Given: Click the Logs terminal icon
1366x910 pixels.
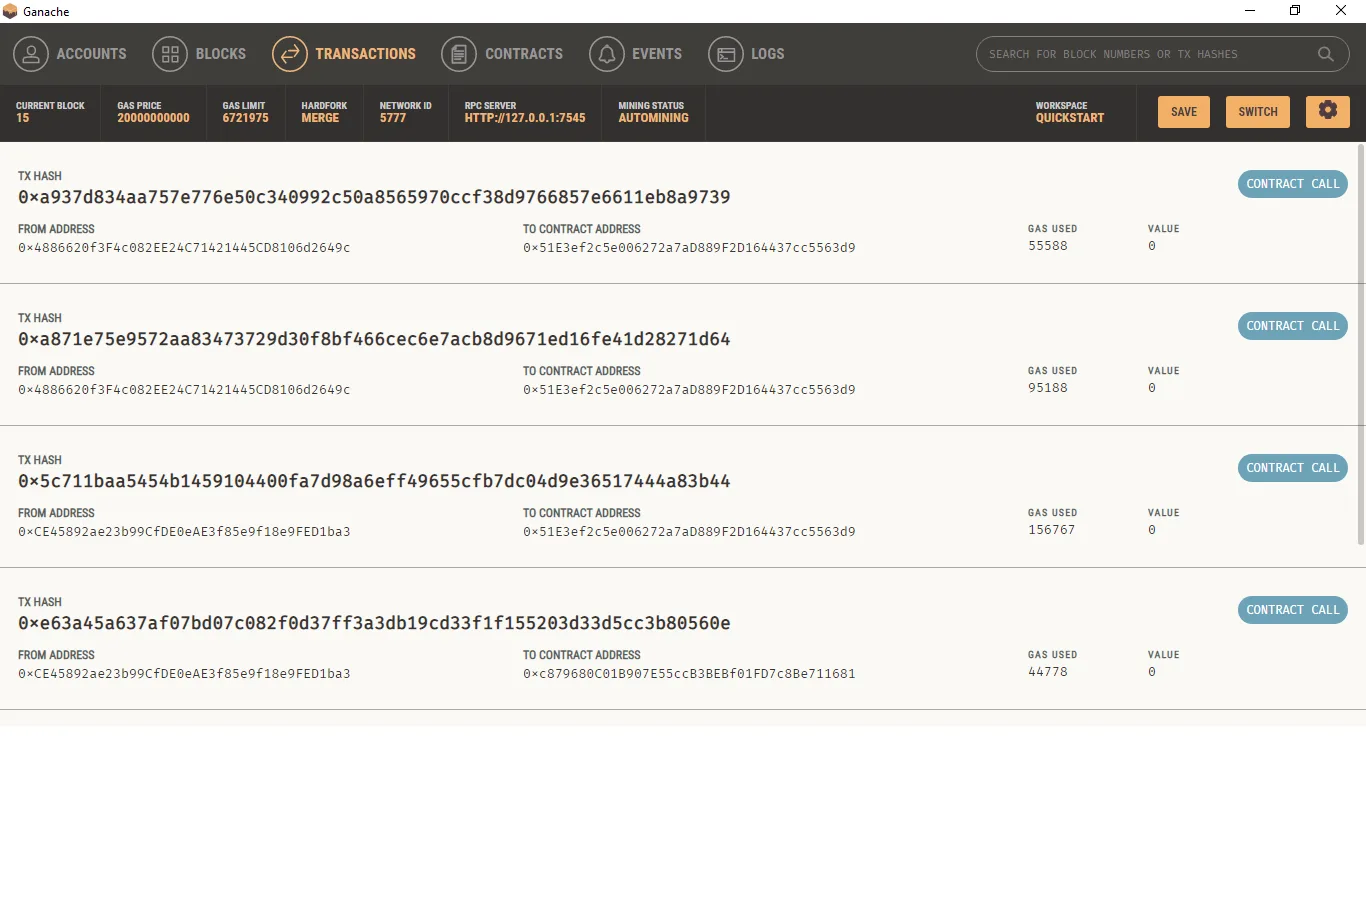Looking at the screenshot, I should click(x=726, y=54).
